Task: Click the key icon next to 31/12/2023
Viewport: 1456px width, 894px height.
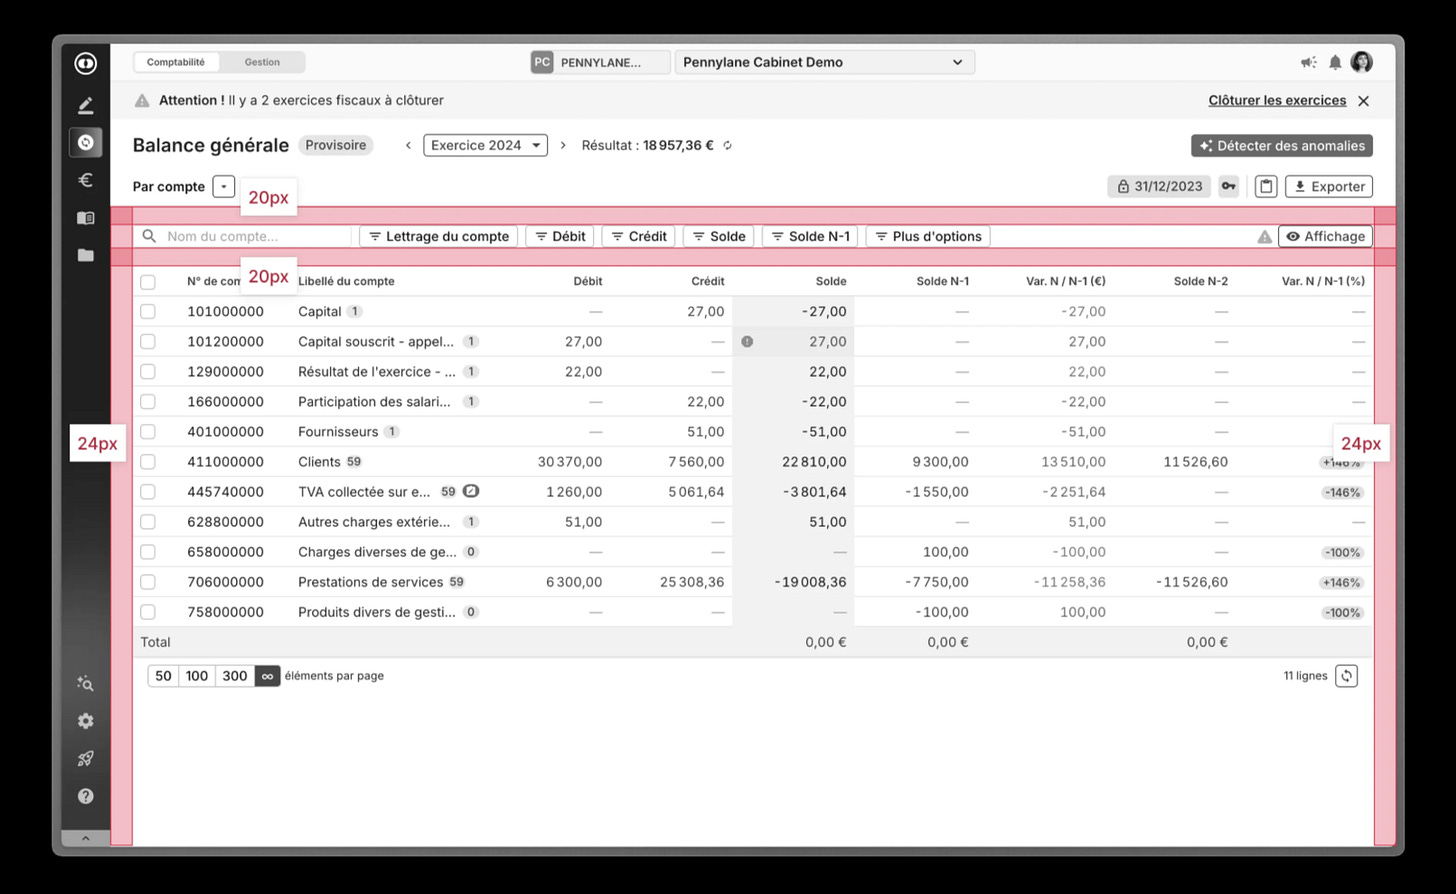Action: pyautogui.click(x=1228, y=186)
